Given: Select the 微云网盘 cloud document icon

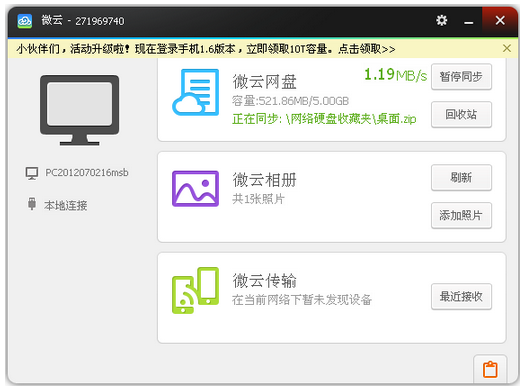Looking at the screenshot, I should [196, 92].
